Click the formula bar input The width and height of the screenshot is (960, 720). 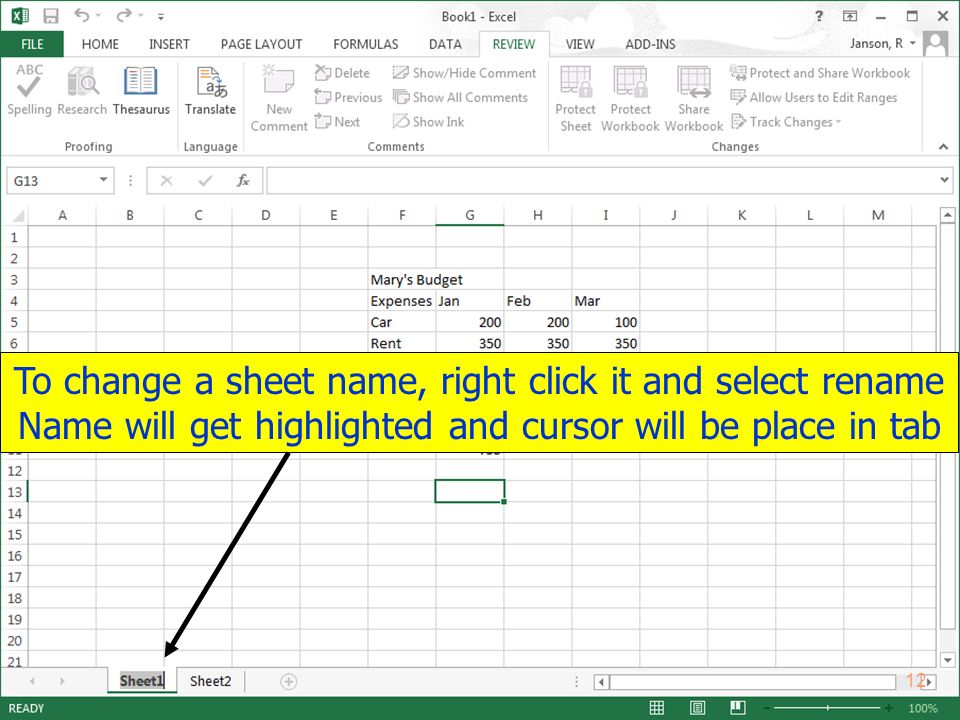click(601, 181)
